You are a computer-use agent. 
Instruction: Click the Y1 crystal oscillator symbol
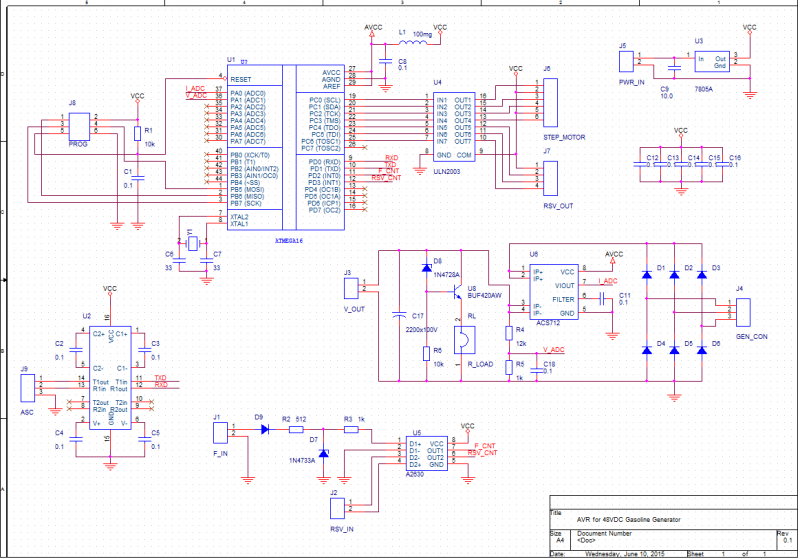(191, 242)
